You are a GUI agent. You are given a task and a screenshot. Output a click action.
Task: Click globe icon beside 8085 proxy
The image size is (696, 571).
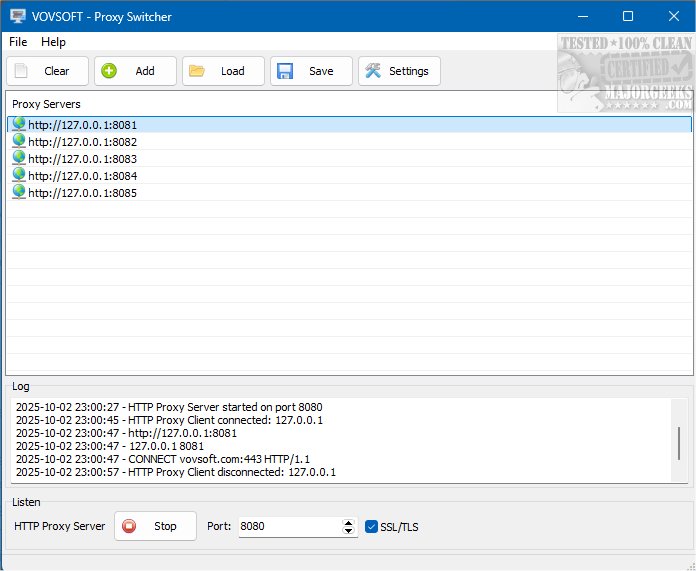click(x=19, y=192)
